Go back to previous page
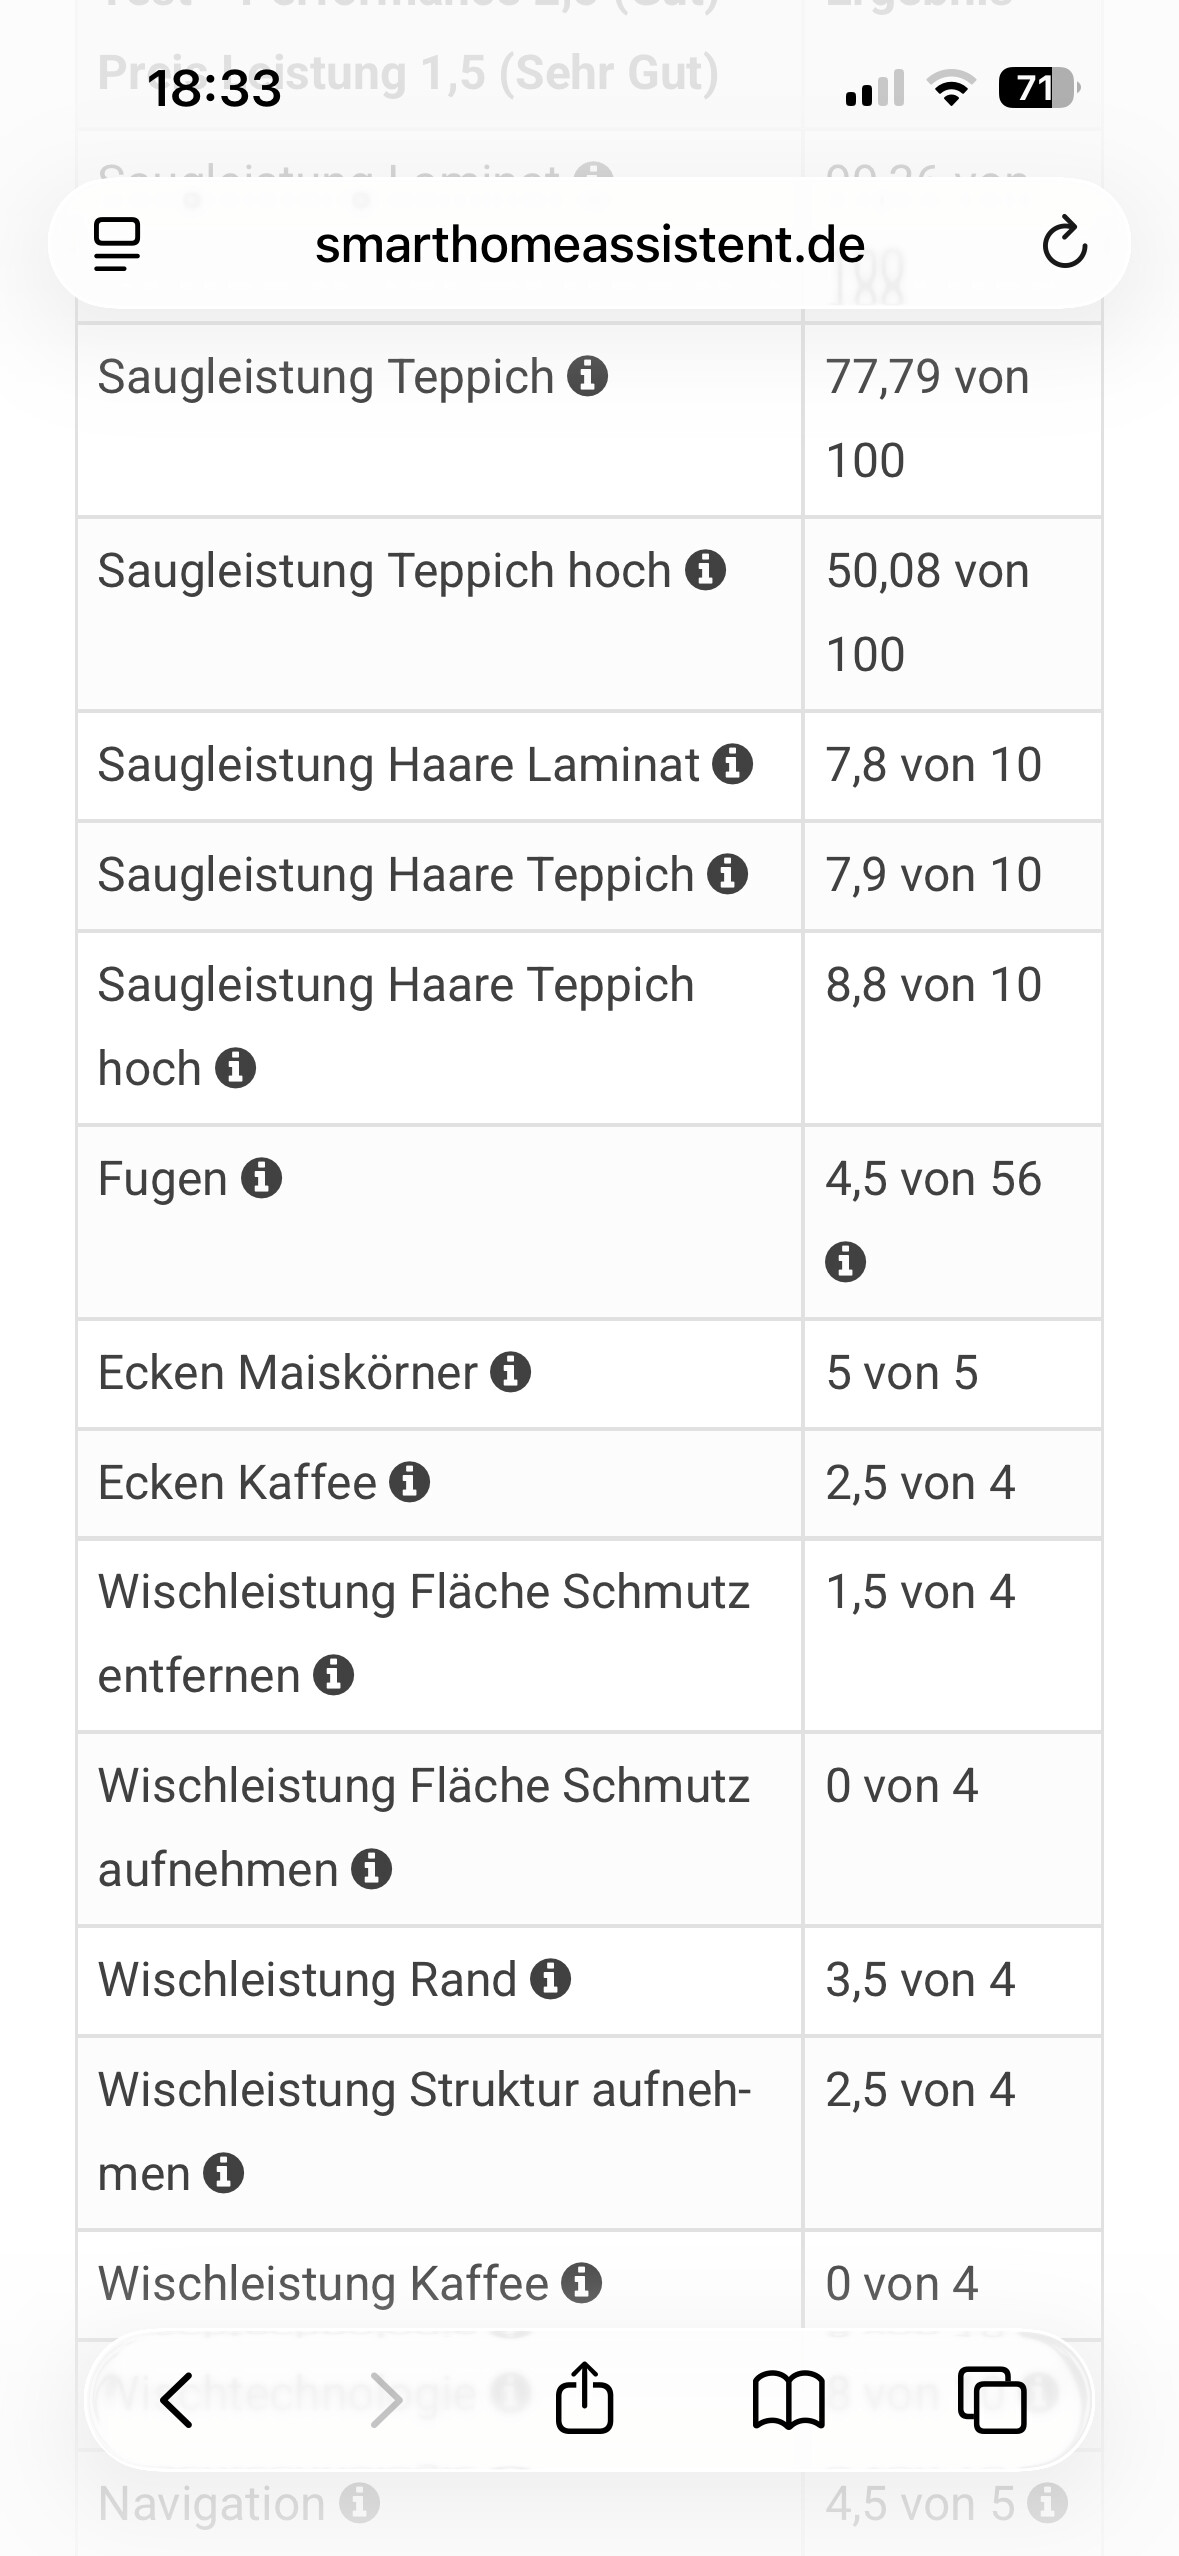The height and width of the screenshot is (2556, 1179). 177,2400
